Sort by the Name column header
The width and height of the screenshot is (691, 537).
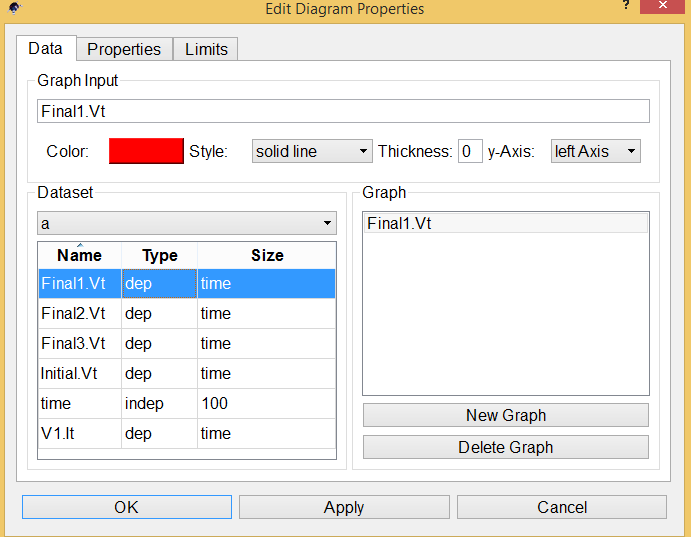tap(80, 256)
